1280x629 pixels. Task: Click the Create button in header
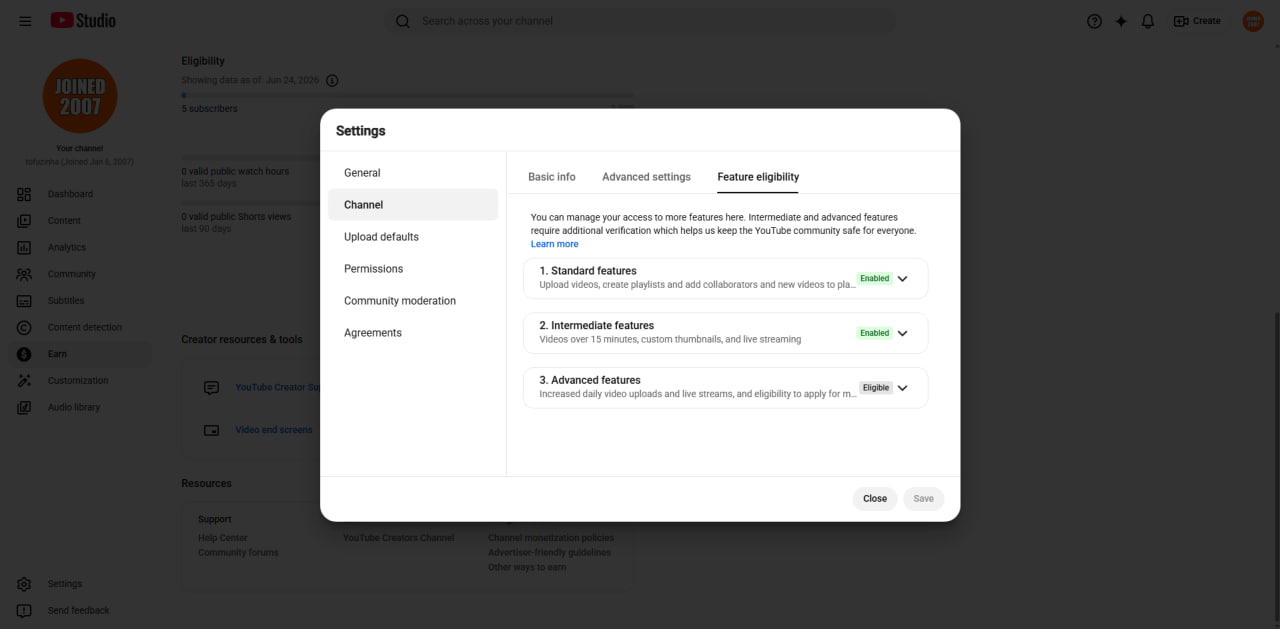tap(1197, 21)
